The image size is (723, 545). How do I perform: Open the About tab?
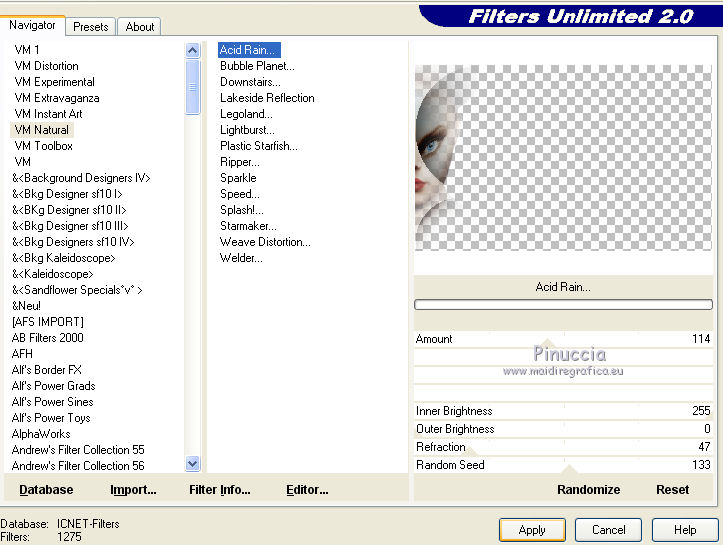click(140, 27)
